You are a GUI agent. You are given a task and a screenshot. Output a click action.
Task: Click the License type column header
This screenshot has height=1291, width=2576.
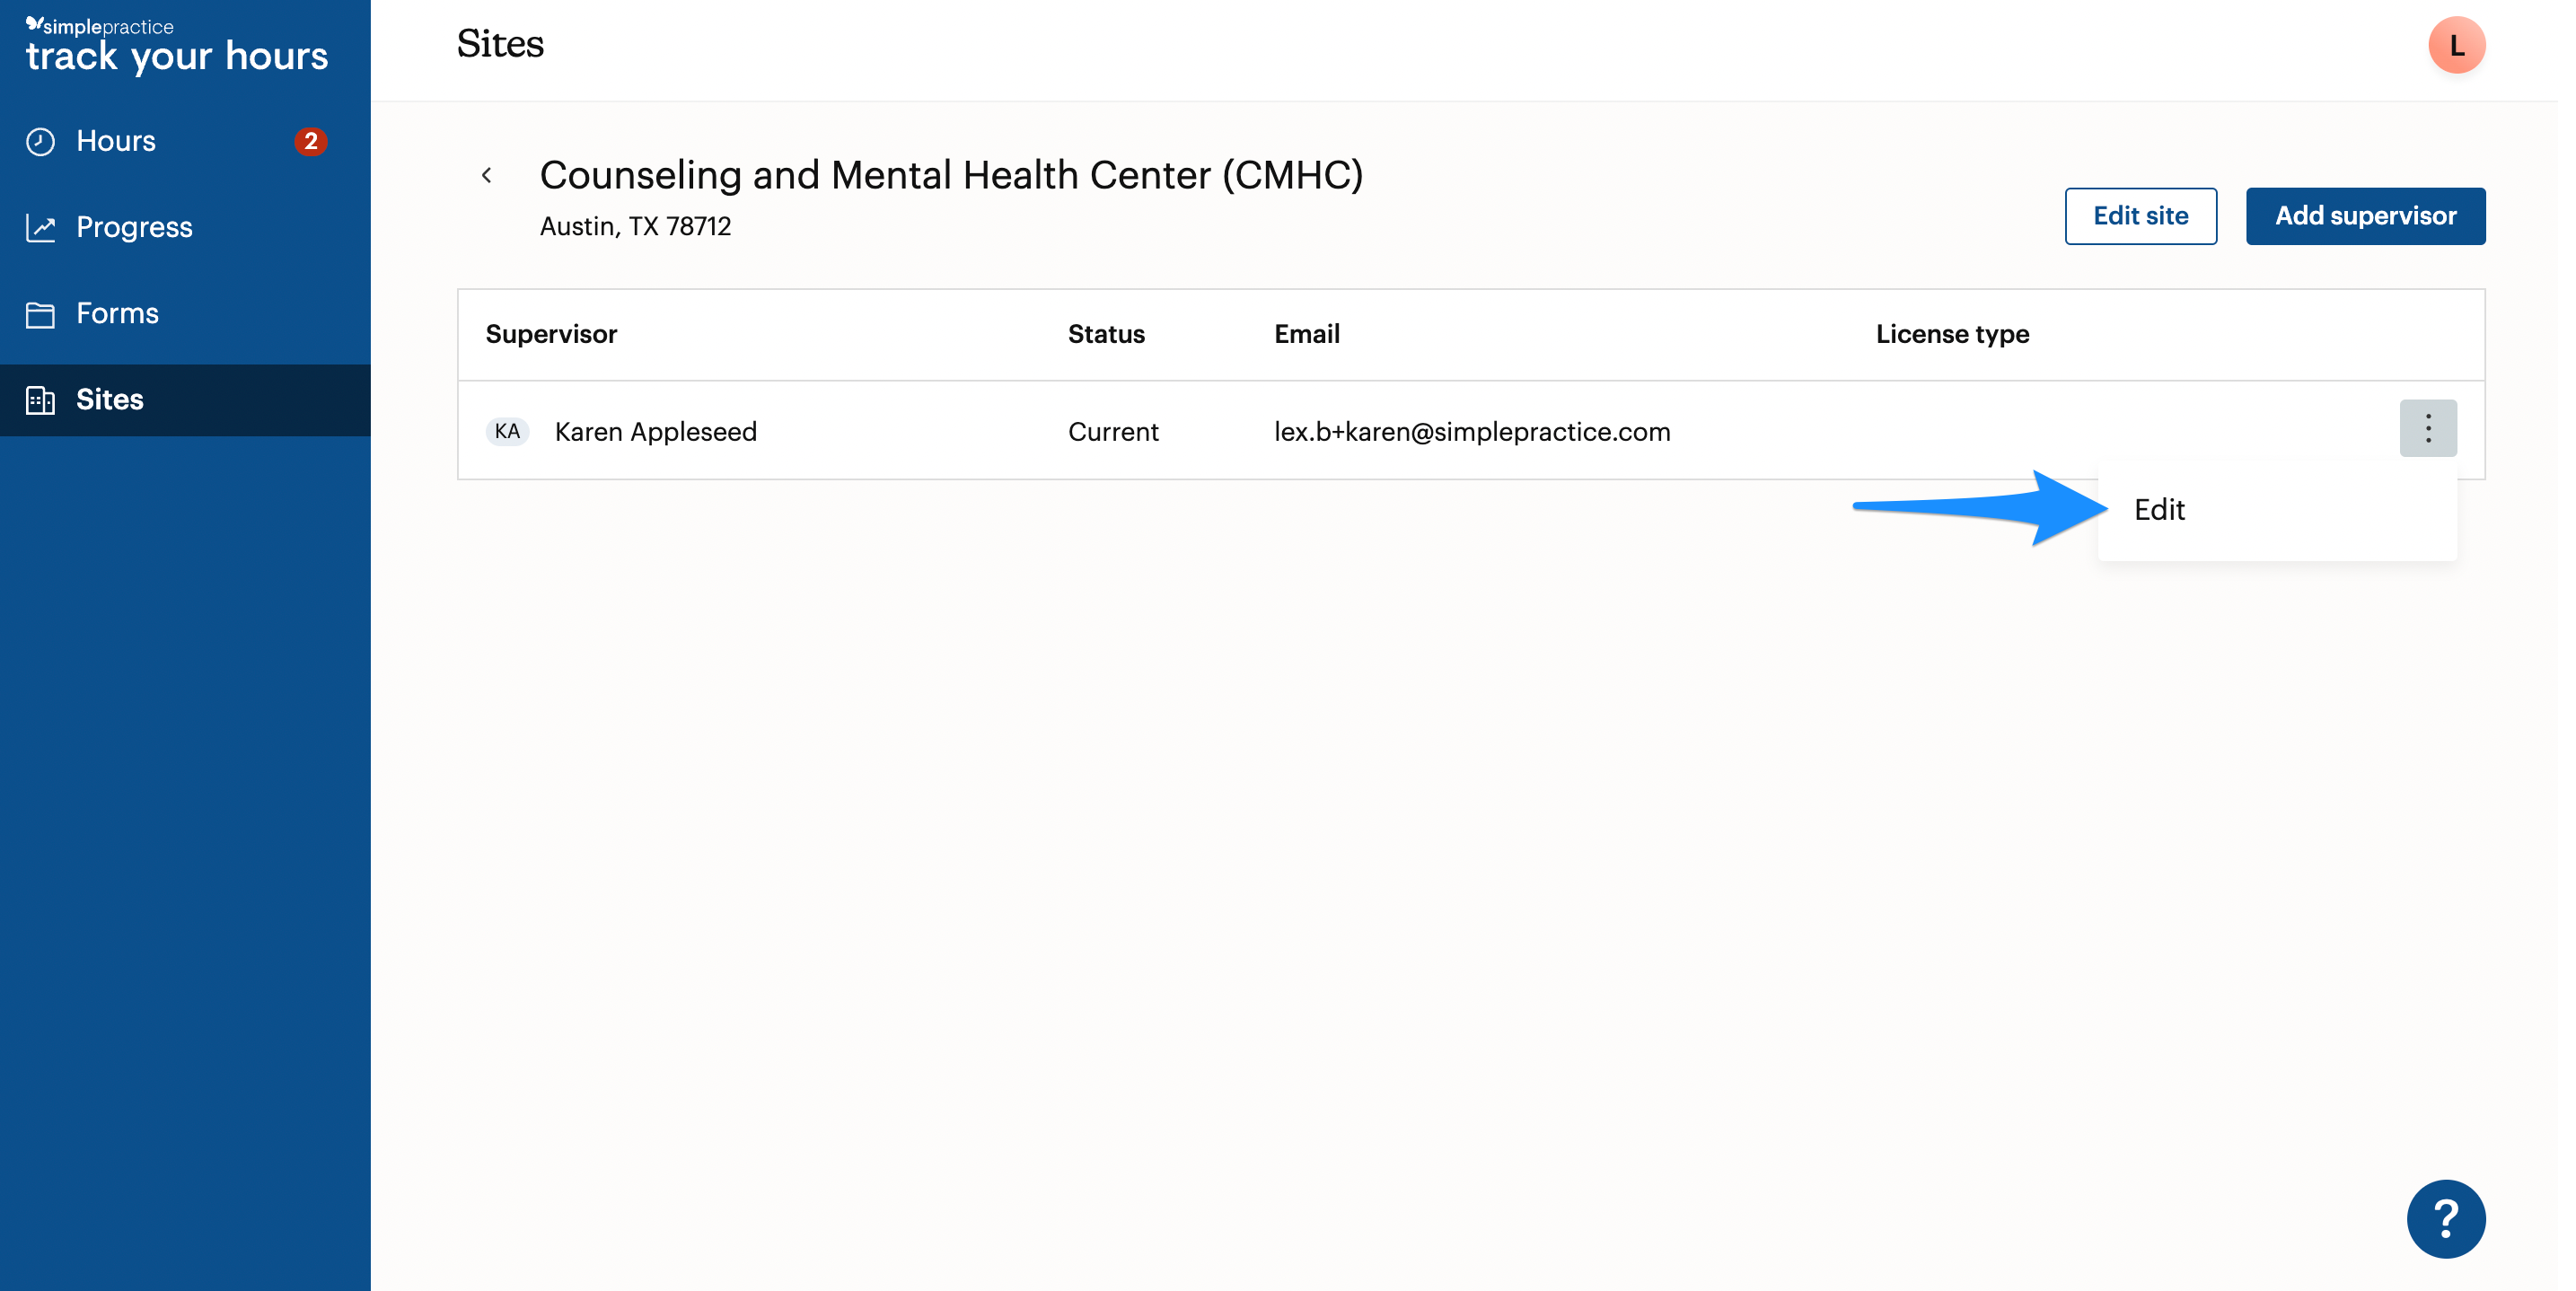click(1952, 334)
